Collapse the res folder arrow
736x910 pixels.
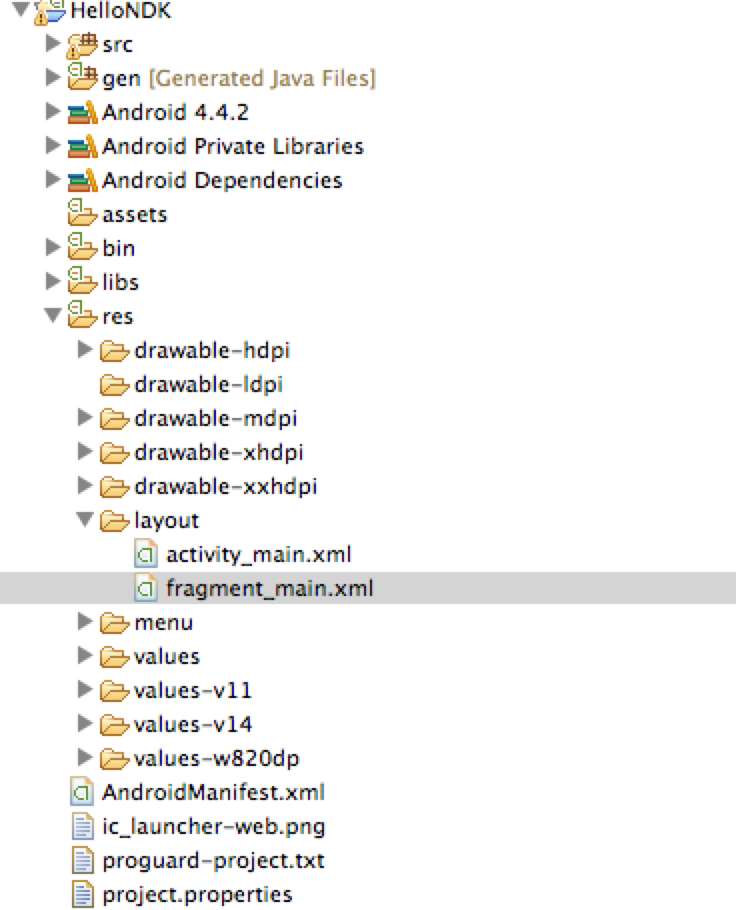click(53, 316)
